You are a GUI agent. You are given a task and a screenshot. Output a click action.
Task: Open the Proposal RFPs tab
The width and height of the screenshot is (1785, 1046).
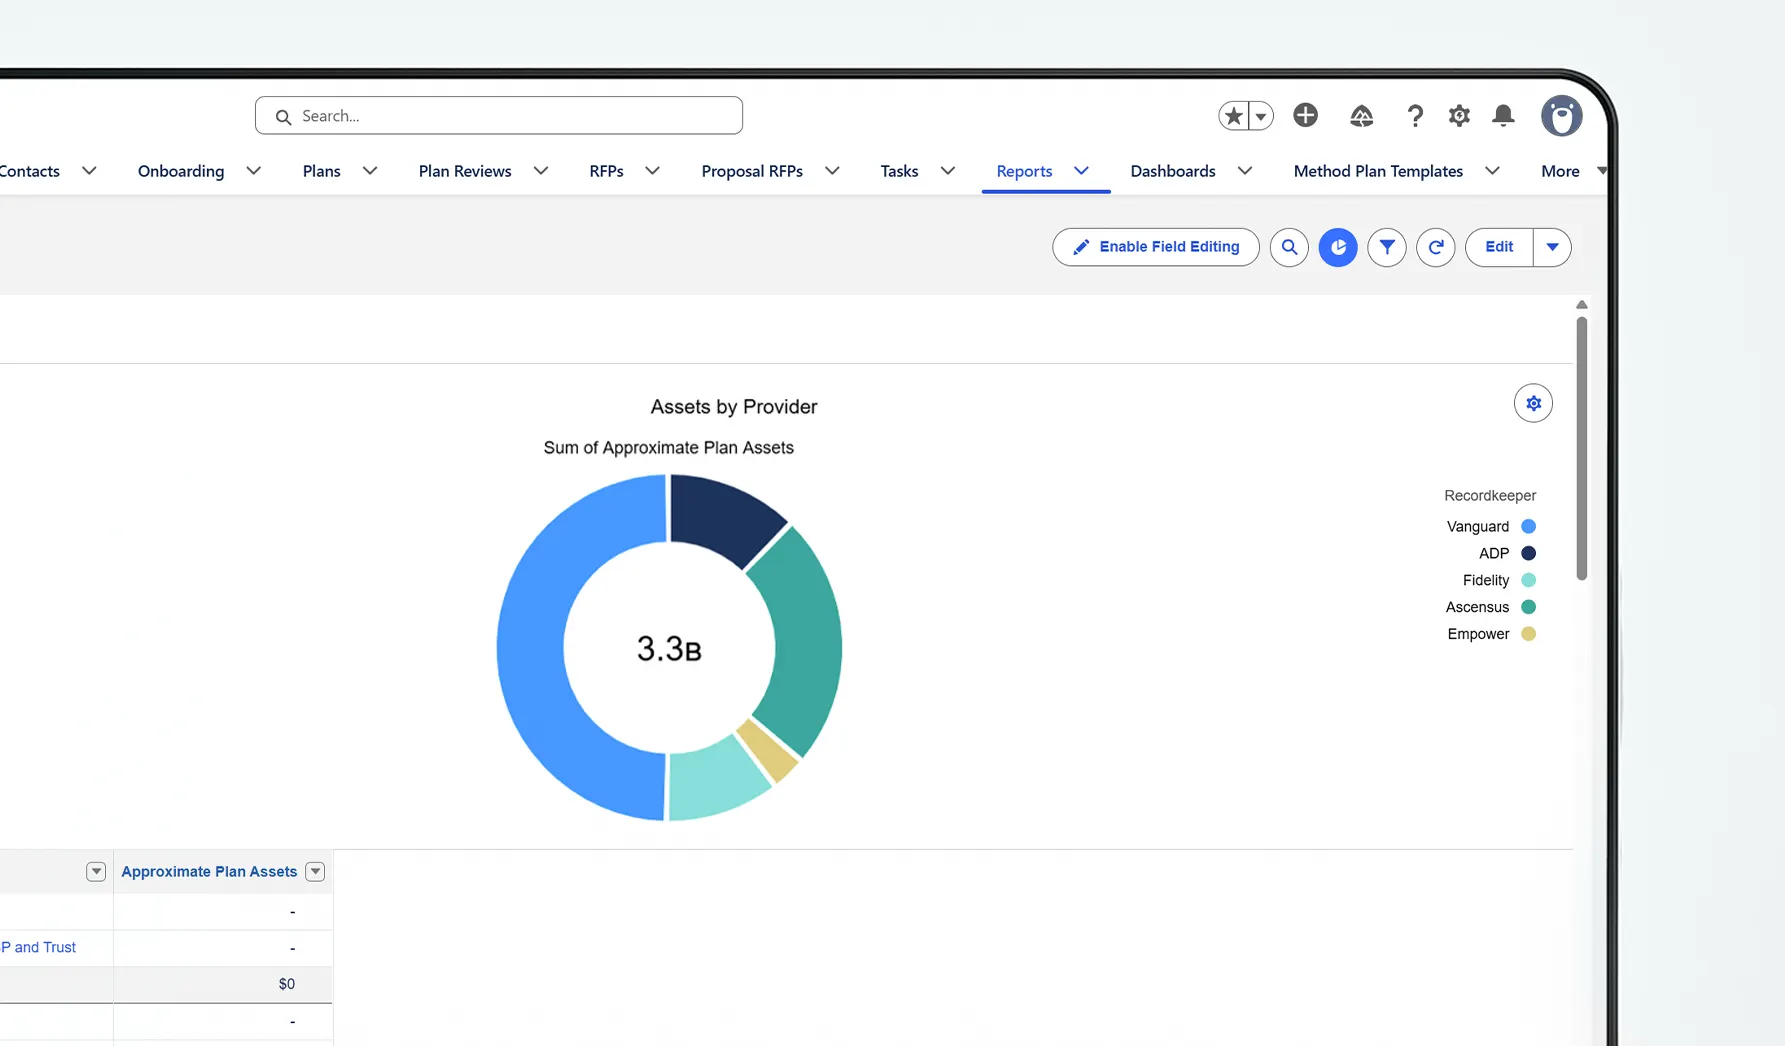752,171
